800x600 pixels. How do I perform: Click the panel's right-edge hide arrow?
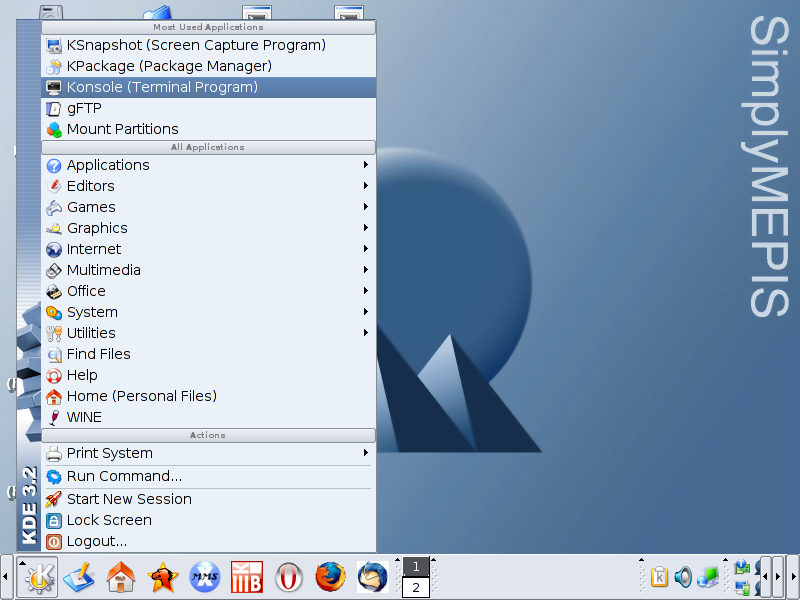tap(793, 577)
